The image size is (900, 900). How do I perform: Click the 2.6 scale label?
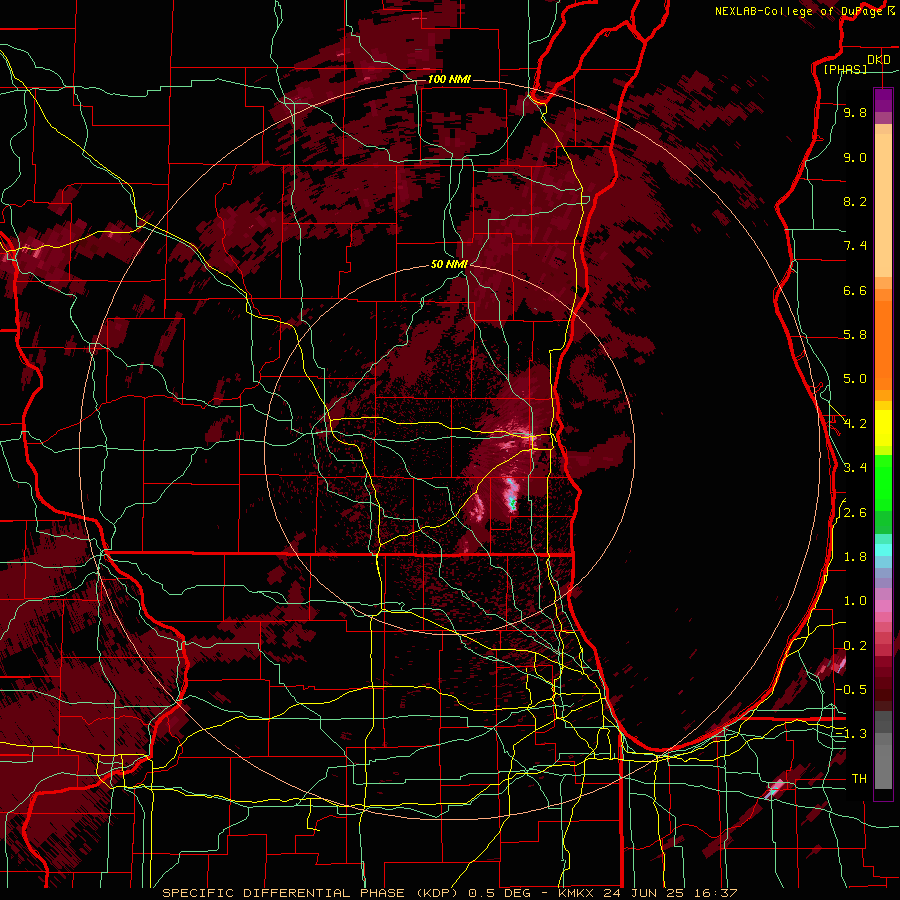(x=855, y=513)
